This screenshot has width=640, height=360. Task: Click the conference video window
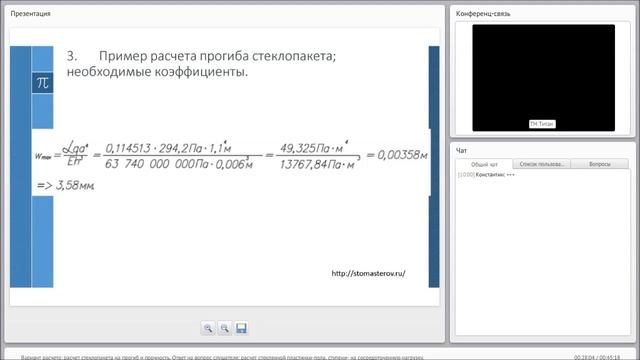tap(543, 78)
